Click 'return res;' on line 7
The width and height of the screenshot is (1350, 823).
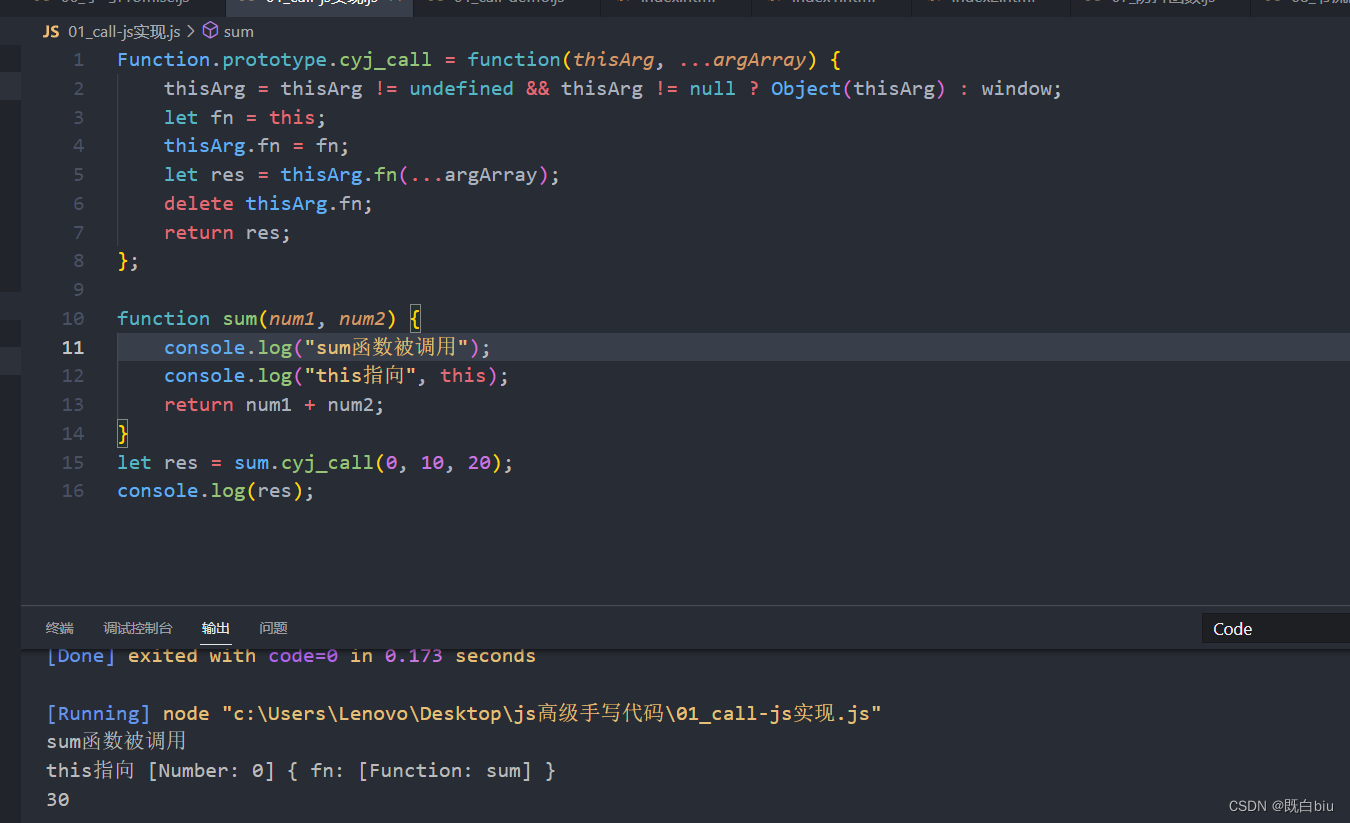227,233
